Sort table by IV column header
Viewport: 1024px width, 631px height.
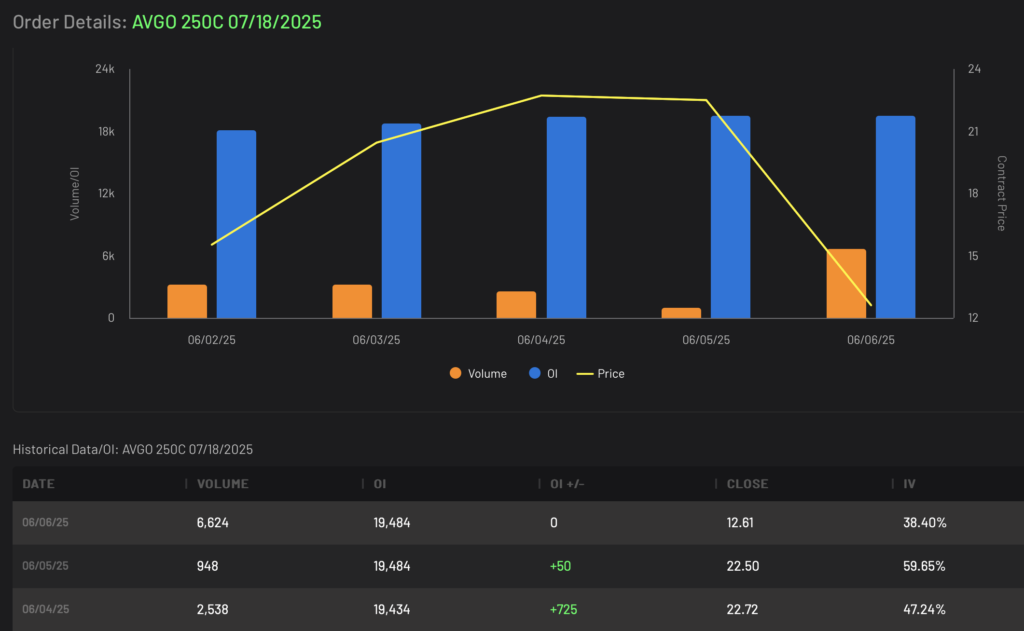pyautogui.click(x=909, y=484)
